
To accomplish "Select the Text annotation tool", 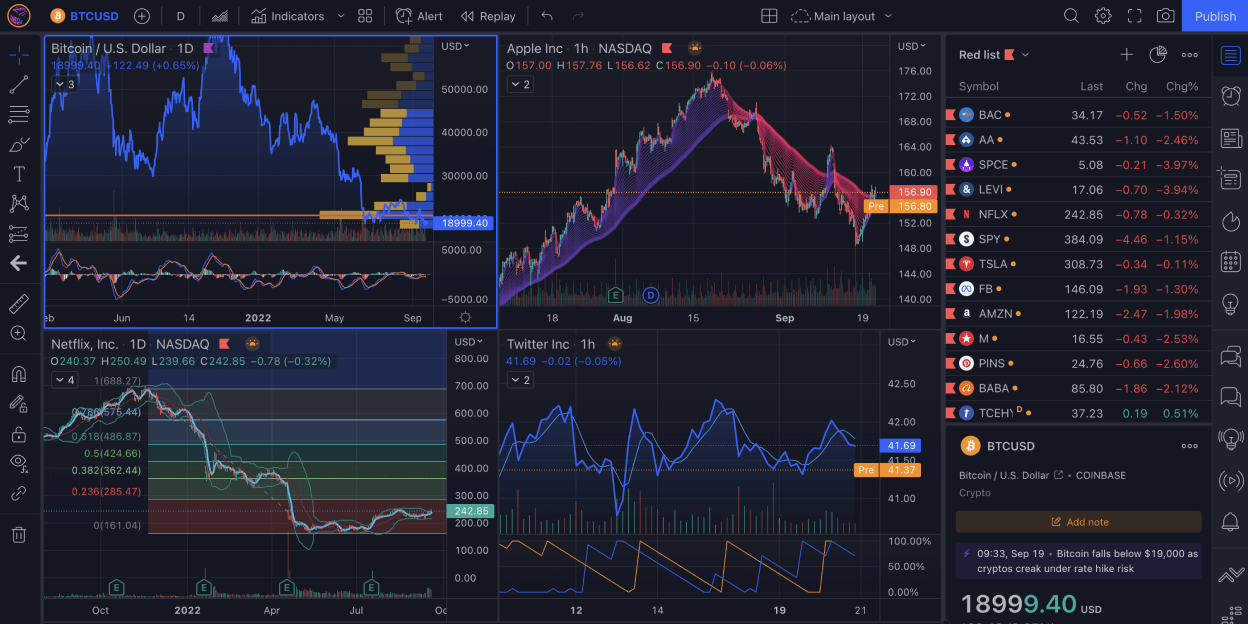I will coord(18,174).
